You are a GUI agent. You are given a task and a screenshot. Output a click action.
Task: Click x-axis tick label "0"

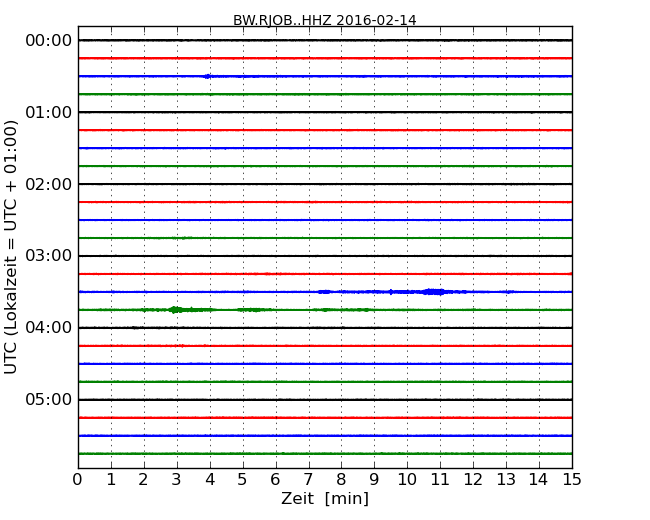coord(78,479)
